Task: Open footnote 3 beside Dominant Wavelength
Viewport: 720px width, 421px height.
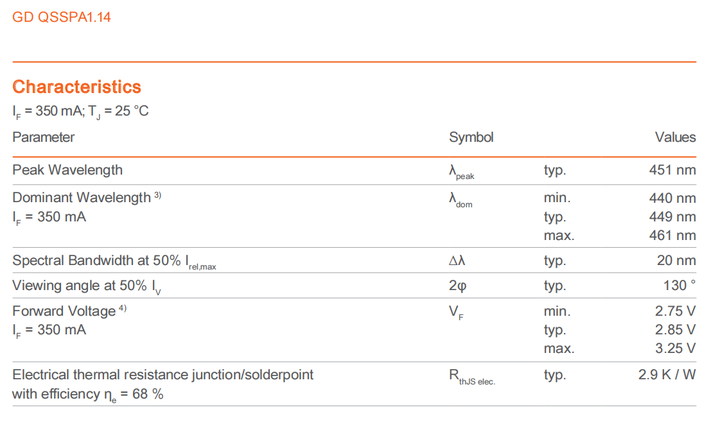Action: 158,195
